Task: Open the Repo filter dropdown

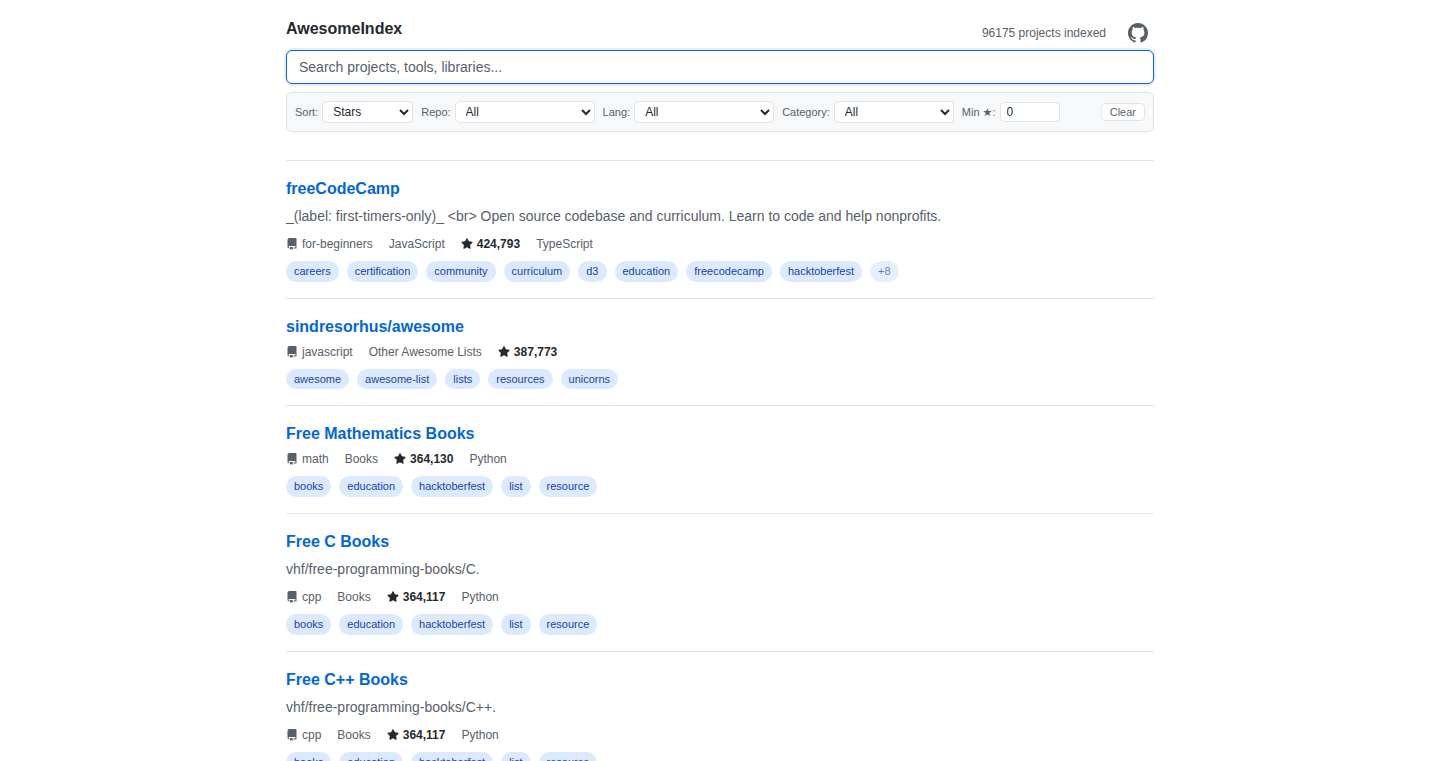Action: coord(525,112)
